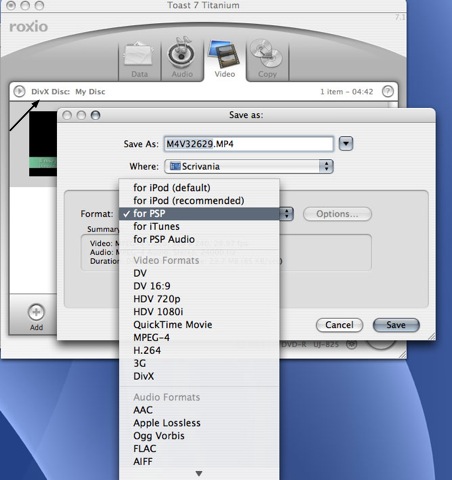Select Apple Lossless audio format

click(x=199, y=423)
